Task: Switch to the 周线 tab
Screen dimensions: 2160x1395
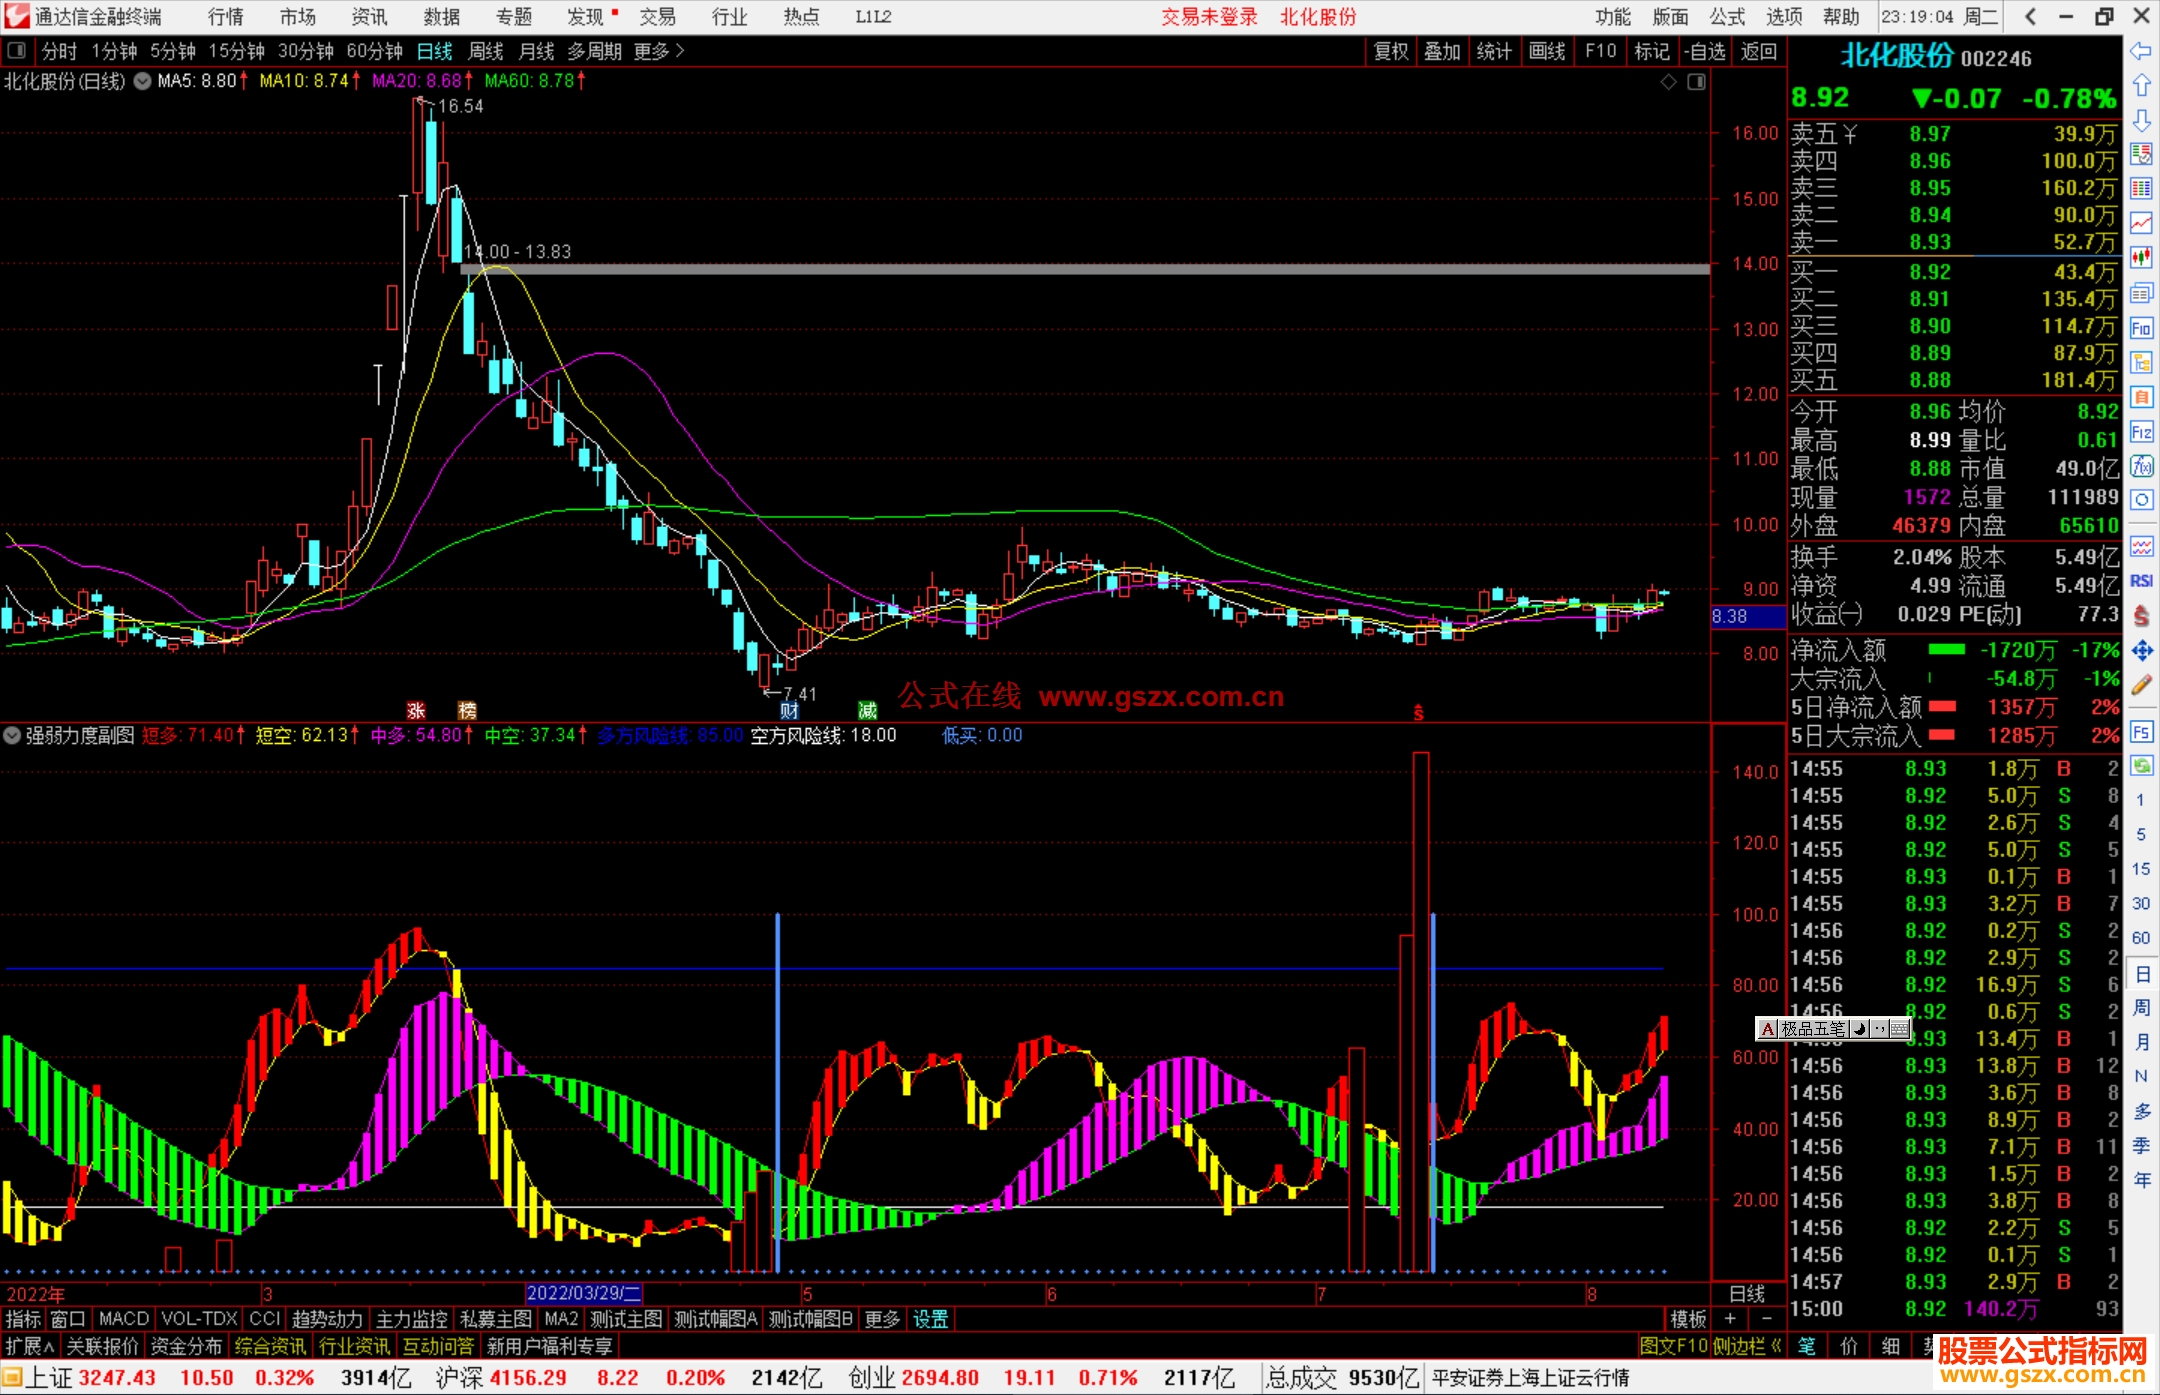Action: point(486,51)
